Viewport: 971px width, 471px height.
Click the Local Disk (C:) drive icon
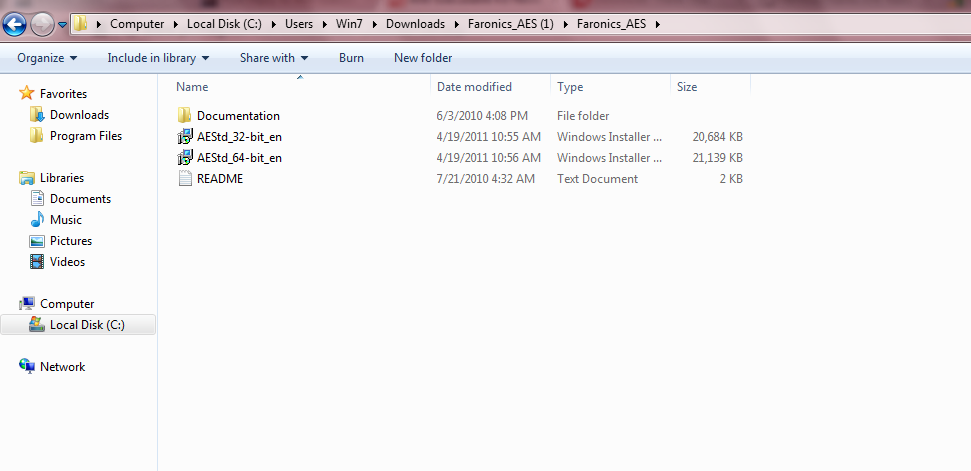point(37,325)
